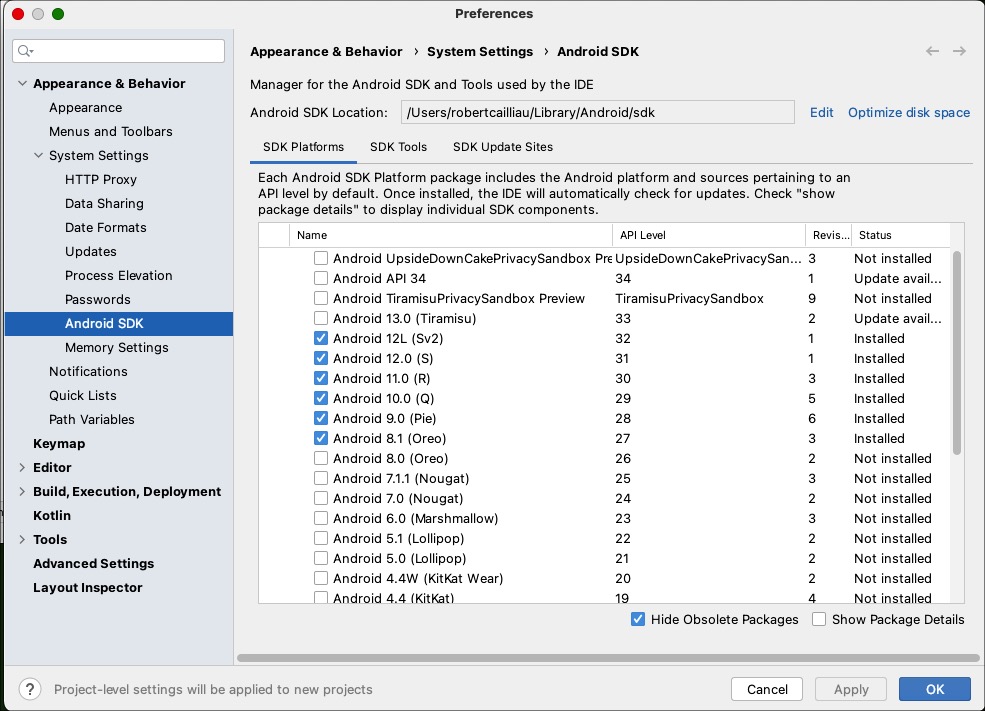Uncheck Android 9.0 (Pie) platform
This screenshot has width=985, height=711.
321,418
